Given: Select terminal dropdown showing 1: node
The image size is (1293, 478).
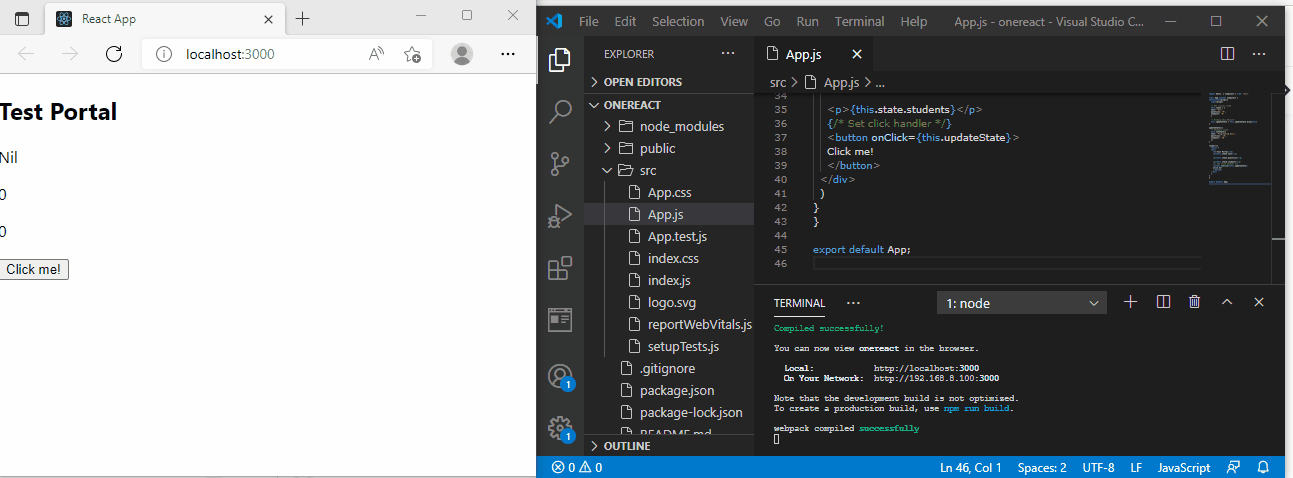Looking at the screenshot, I should click(1021, 303).
